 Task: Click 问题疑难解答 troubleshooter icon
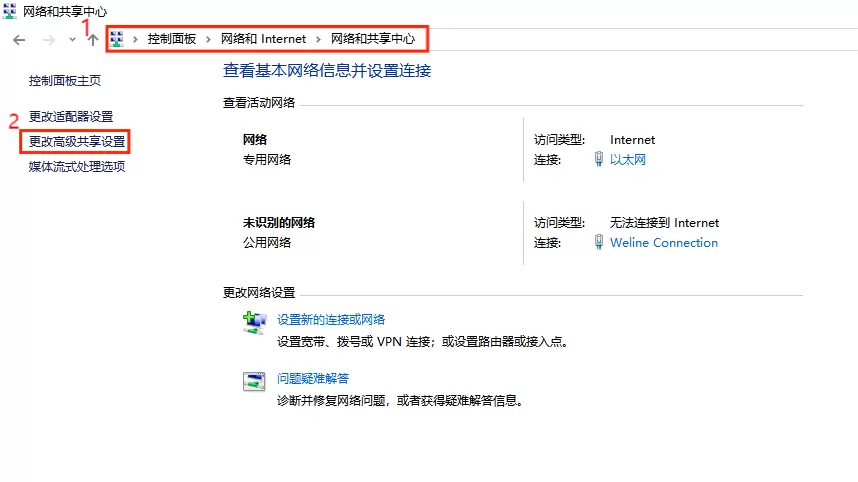(254, 380)
